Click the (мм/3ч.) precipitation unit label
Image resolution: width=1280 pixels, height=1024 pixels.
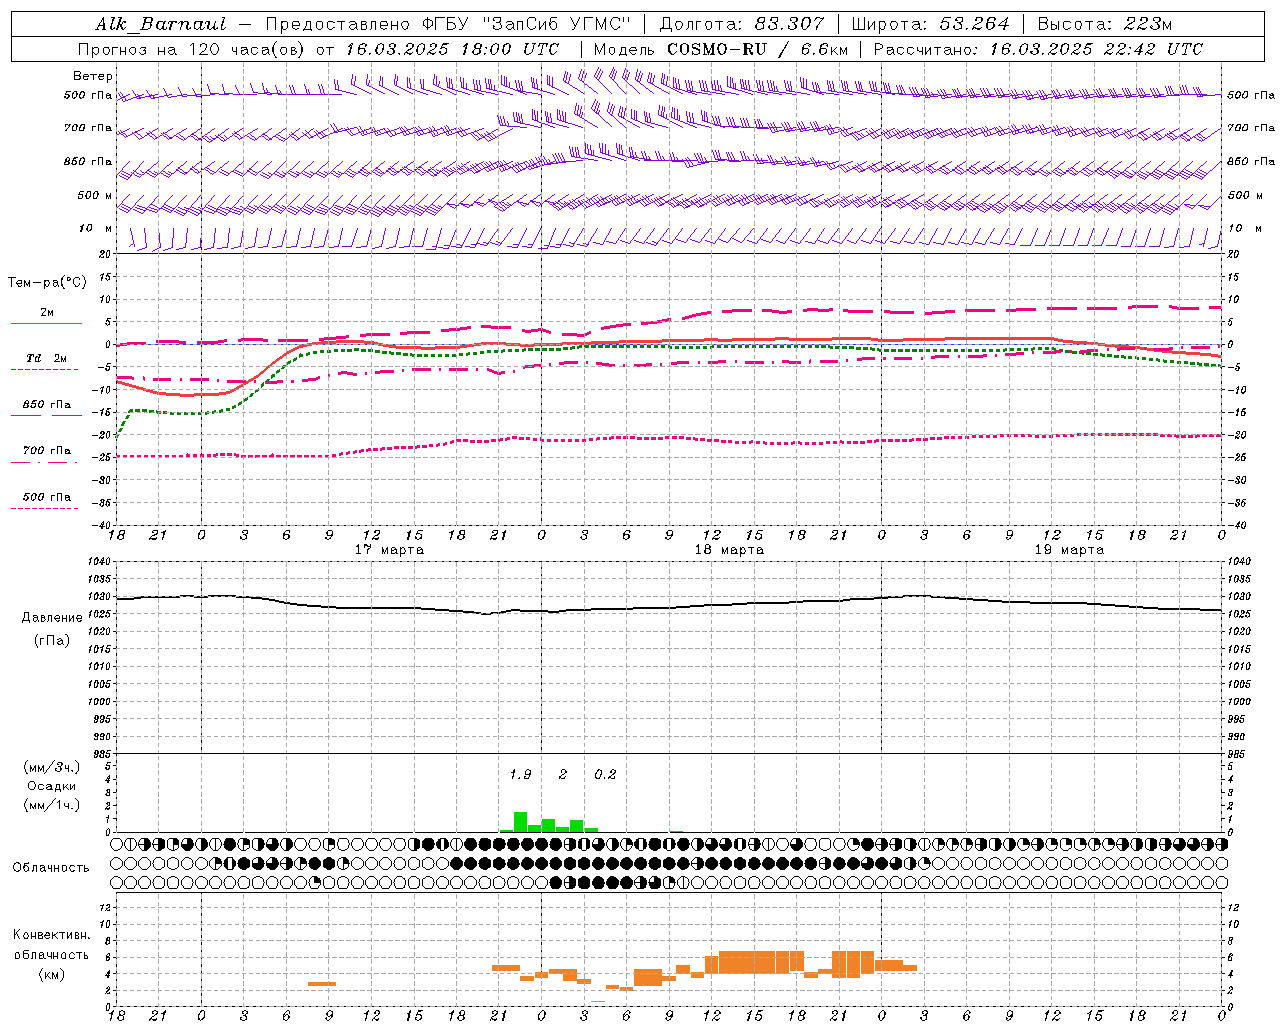click(x=52, y=767)
